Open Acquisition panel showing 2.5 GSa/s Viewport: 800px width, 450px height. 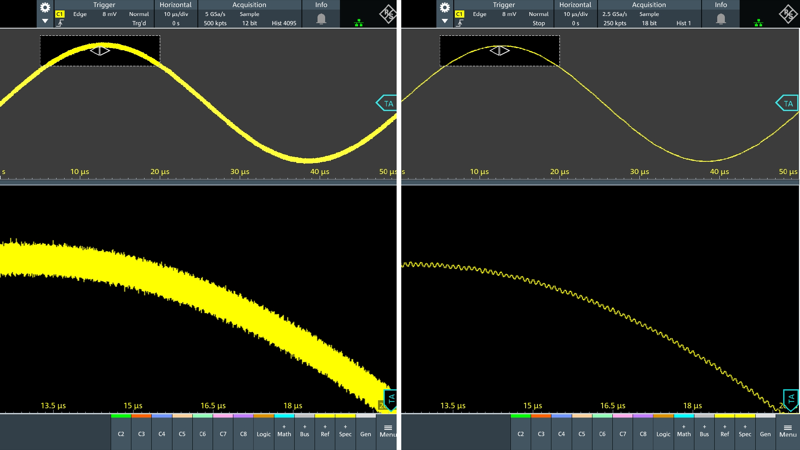coord(649,14)
